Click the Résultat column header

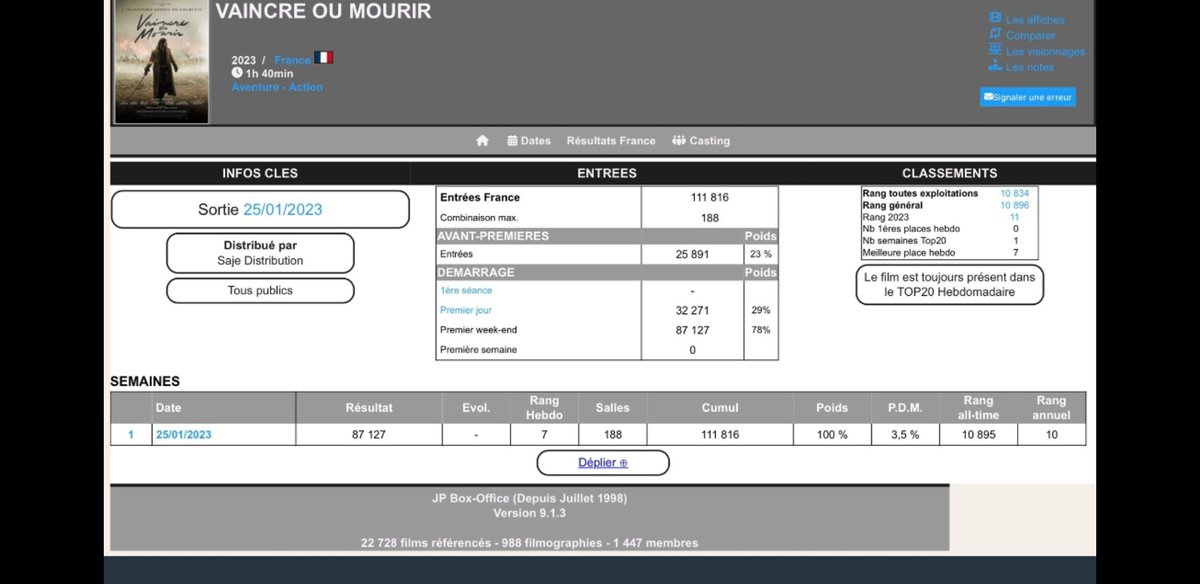pos(369,408)
